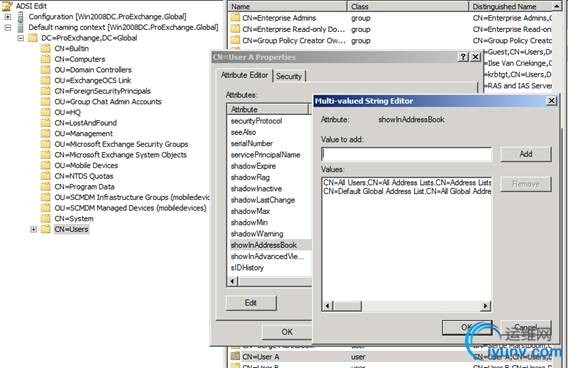This screenshot has height=368, width=568.
Task: Click the Default naming context server icon
Action: tap(21, 28)
